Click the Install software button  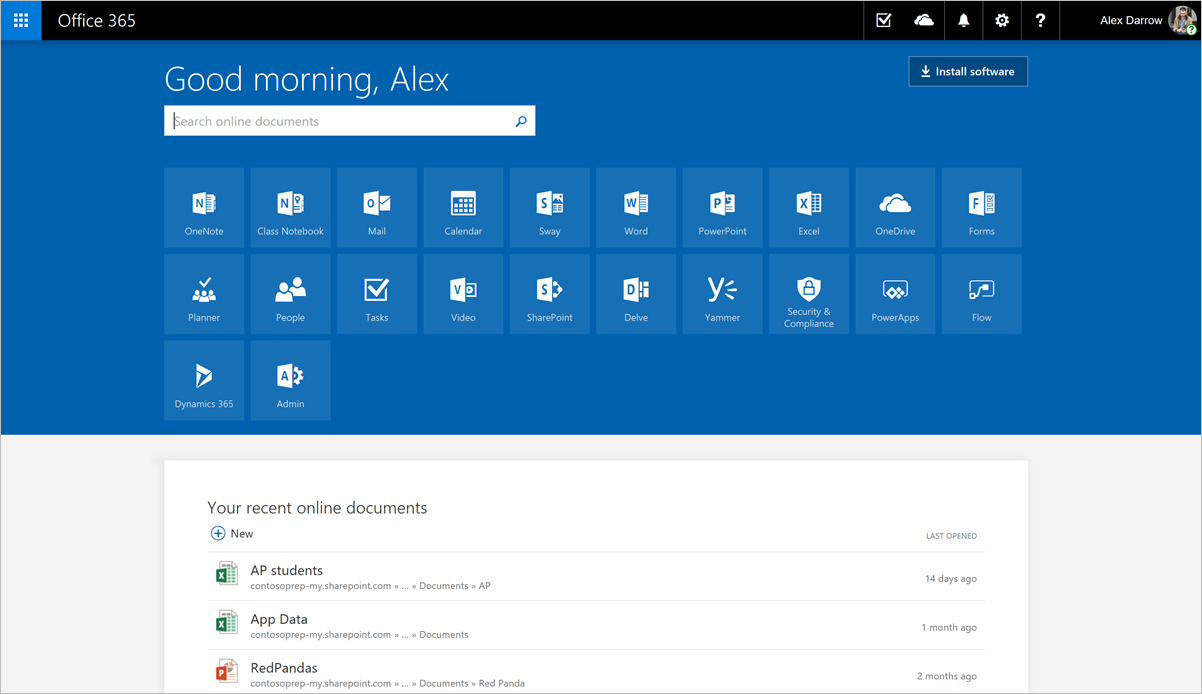968,71
